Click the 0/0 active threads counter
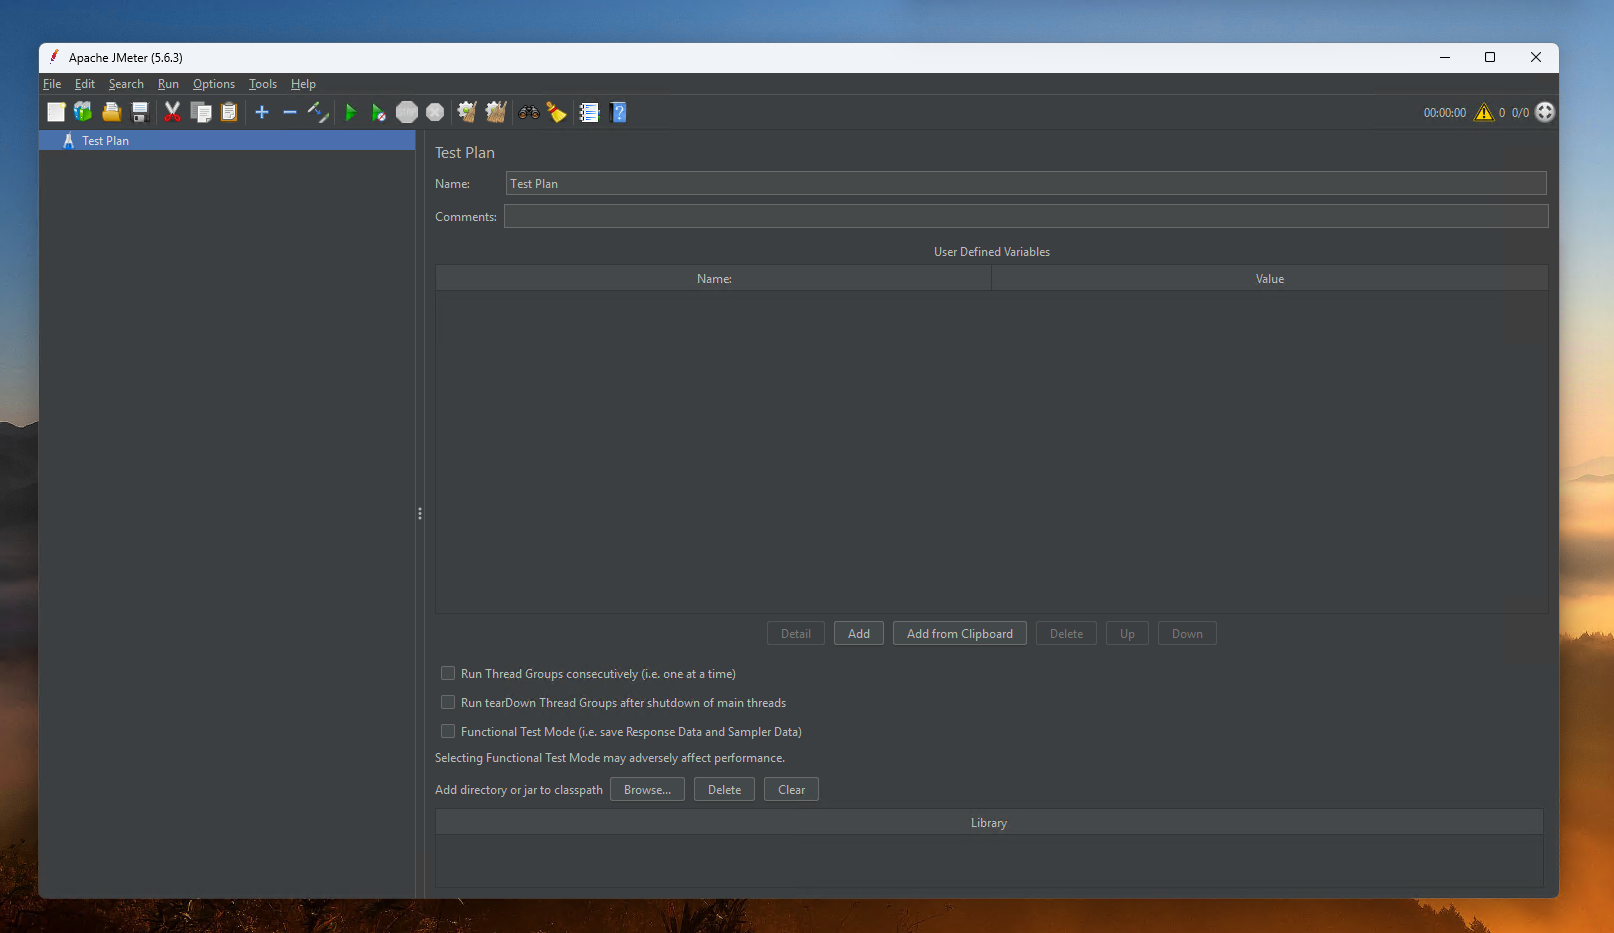The height and width of the screenshot is (933, 1614). 1520,113
